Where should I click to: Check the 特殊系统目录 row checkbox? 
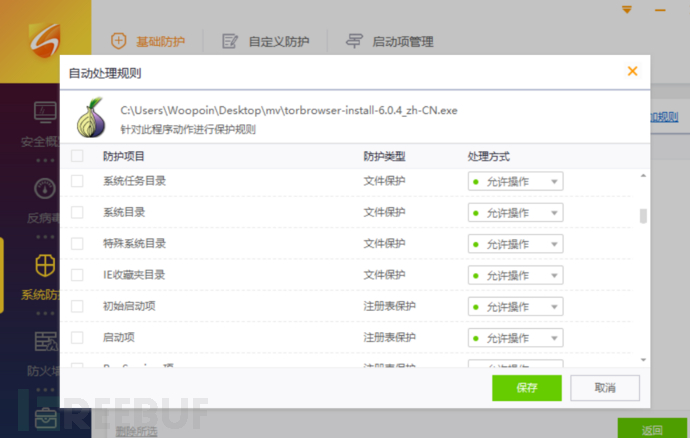click(77, 243)
